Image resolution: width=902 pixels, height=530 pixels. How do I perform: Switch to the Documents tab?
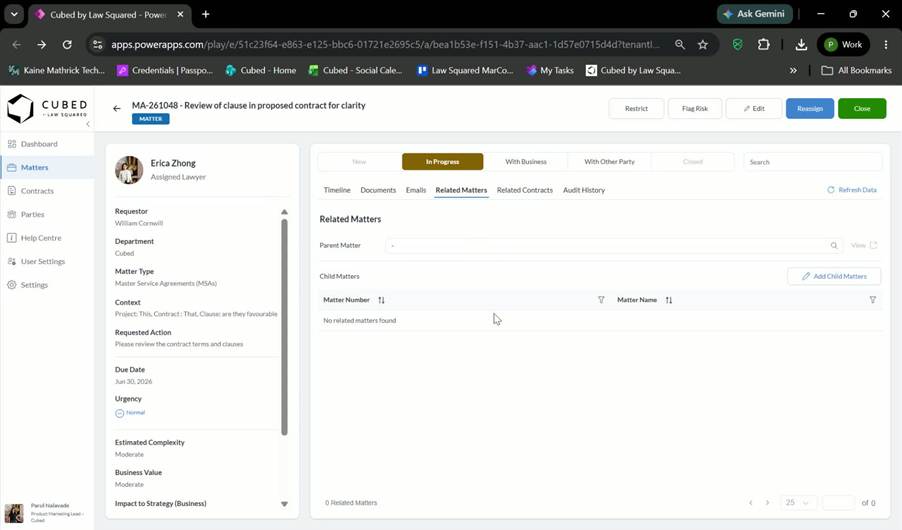[378, 190]
